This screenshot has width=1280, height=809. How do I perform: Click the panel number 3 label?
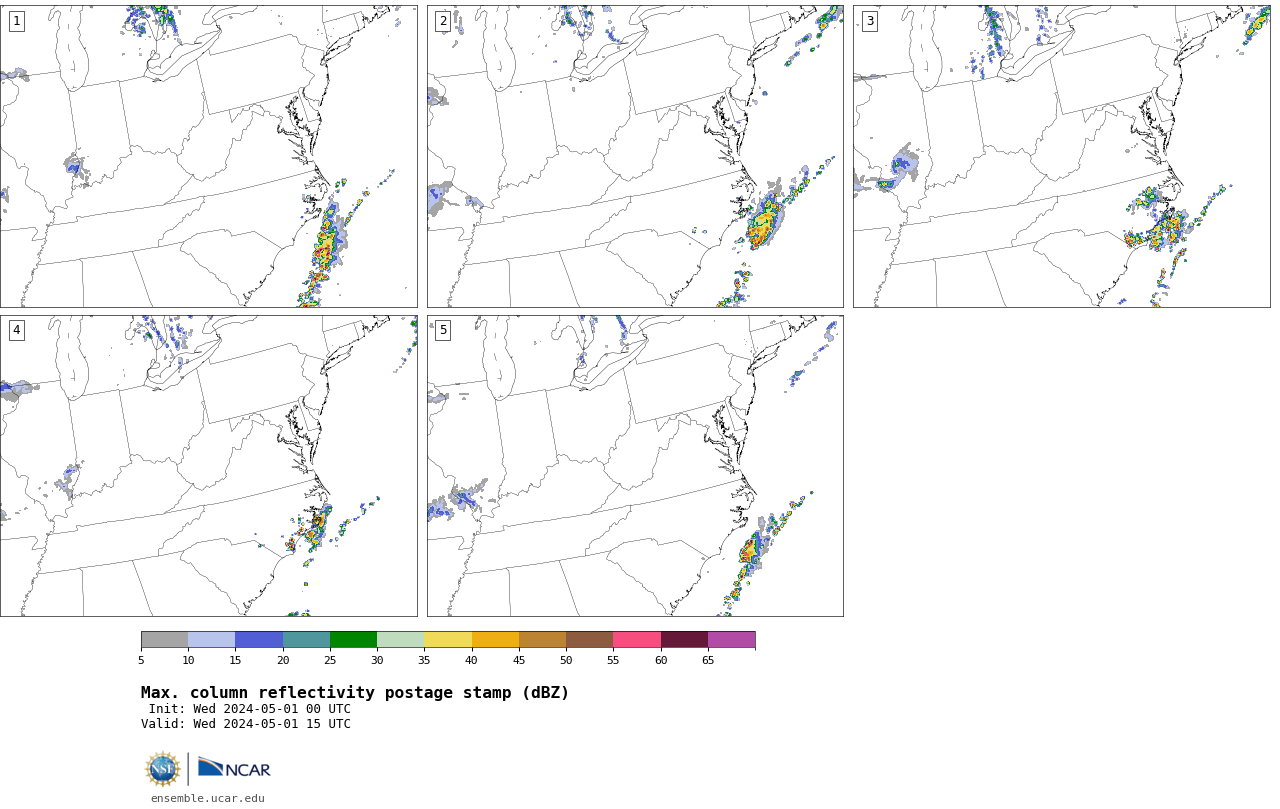(x=870, y=21)
